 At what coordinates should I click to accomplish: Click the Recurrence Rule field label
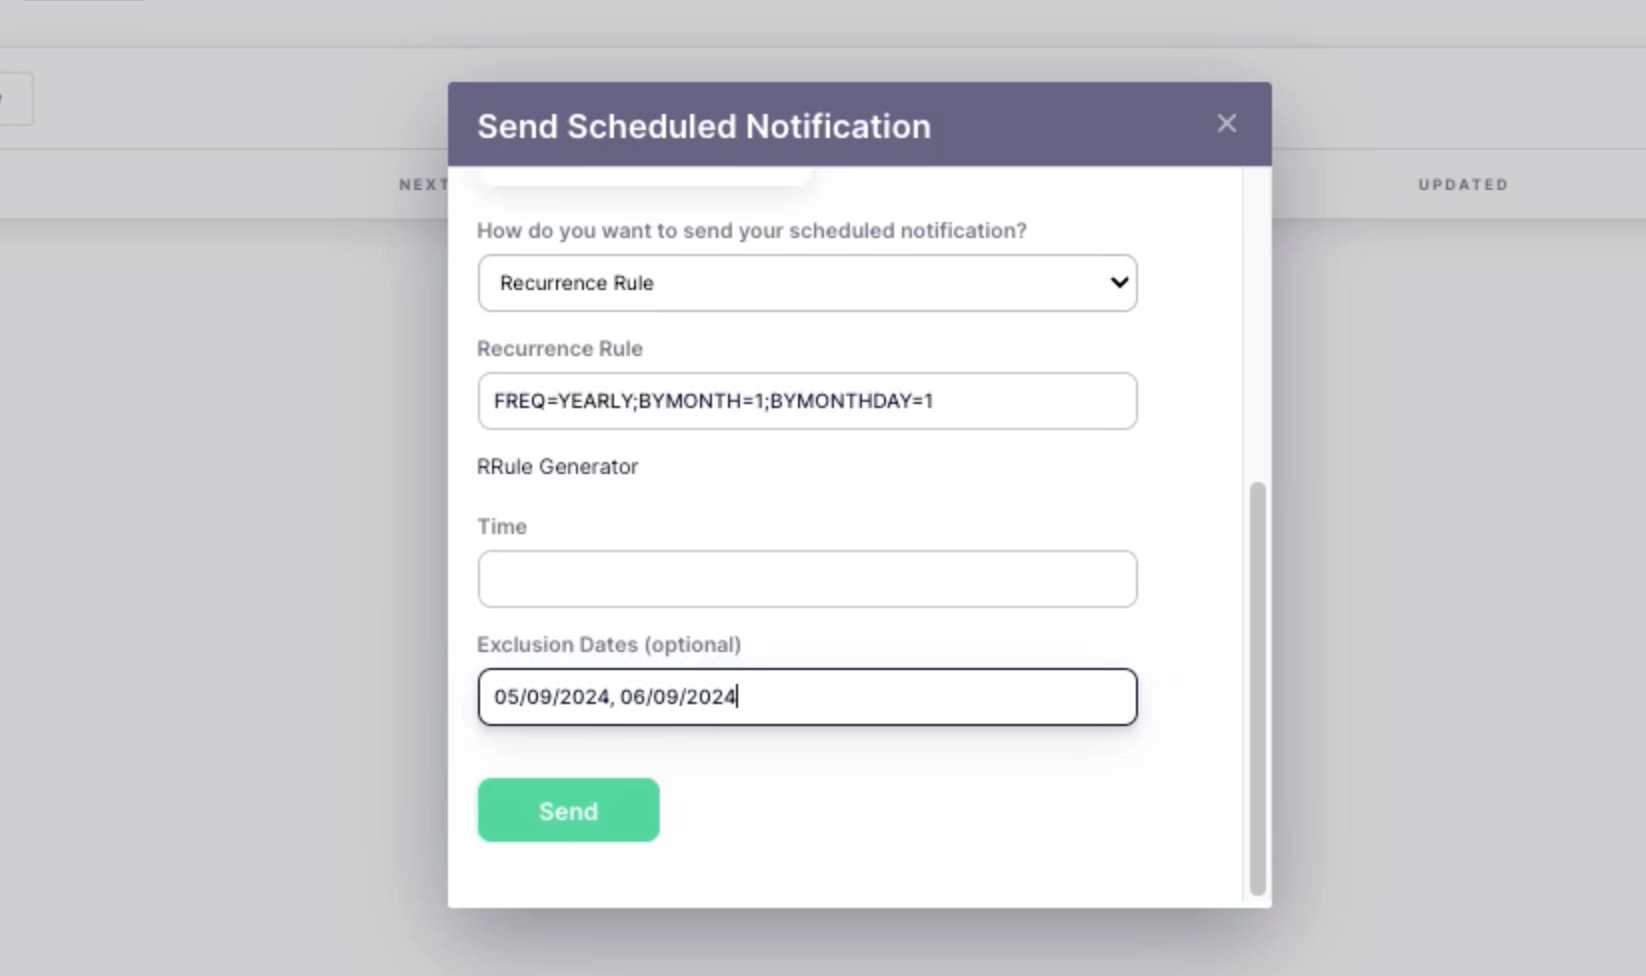559,349
